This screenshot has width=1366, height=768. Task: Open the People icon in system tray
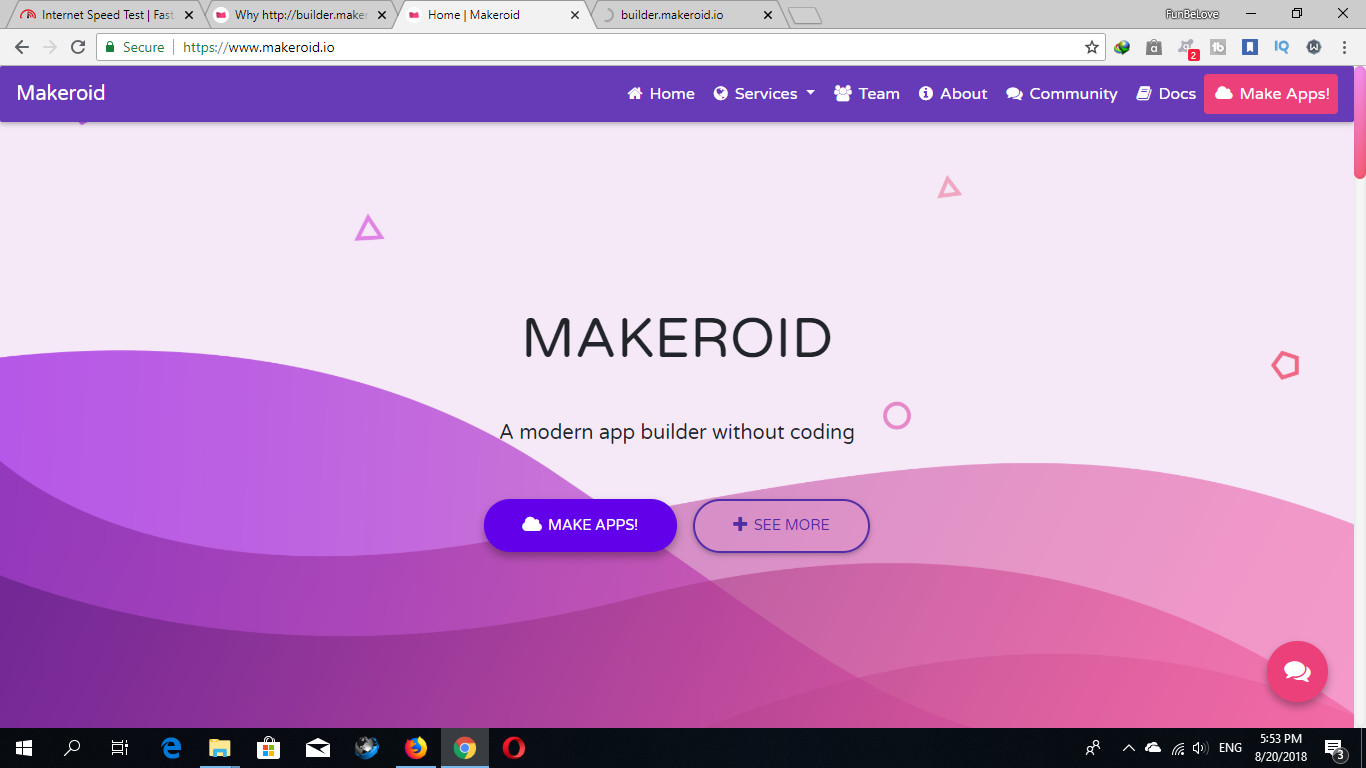click(1093, 748)
